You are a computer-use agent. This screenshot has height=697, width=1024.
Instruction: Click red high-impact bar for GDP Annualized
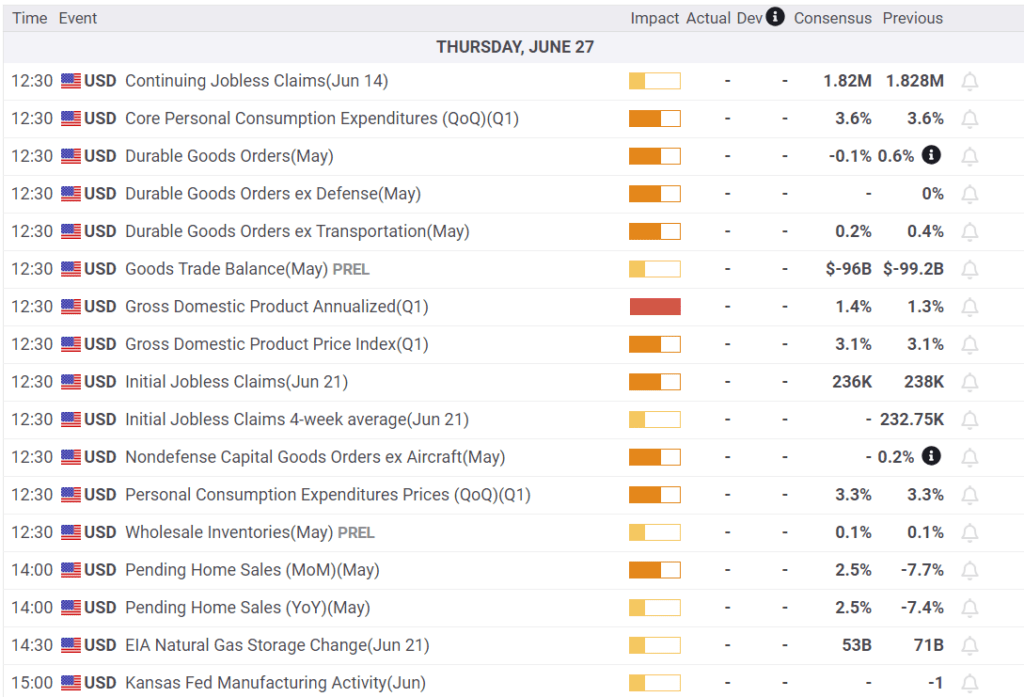click(x=655, y=306)
